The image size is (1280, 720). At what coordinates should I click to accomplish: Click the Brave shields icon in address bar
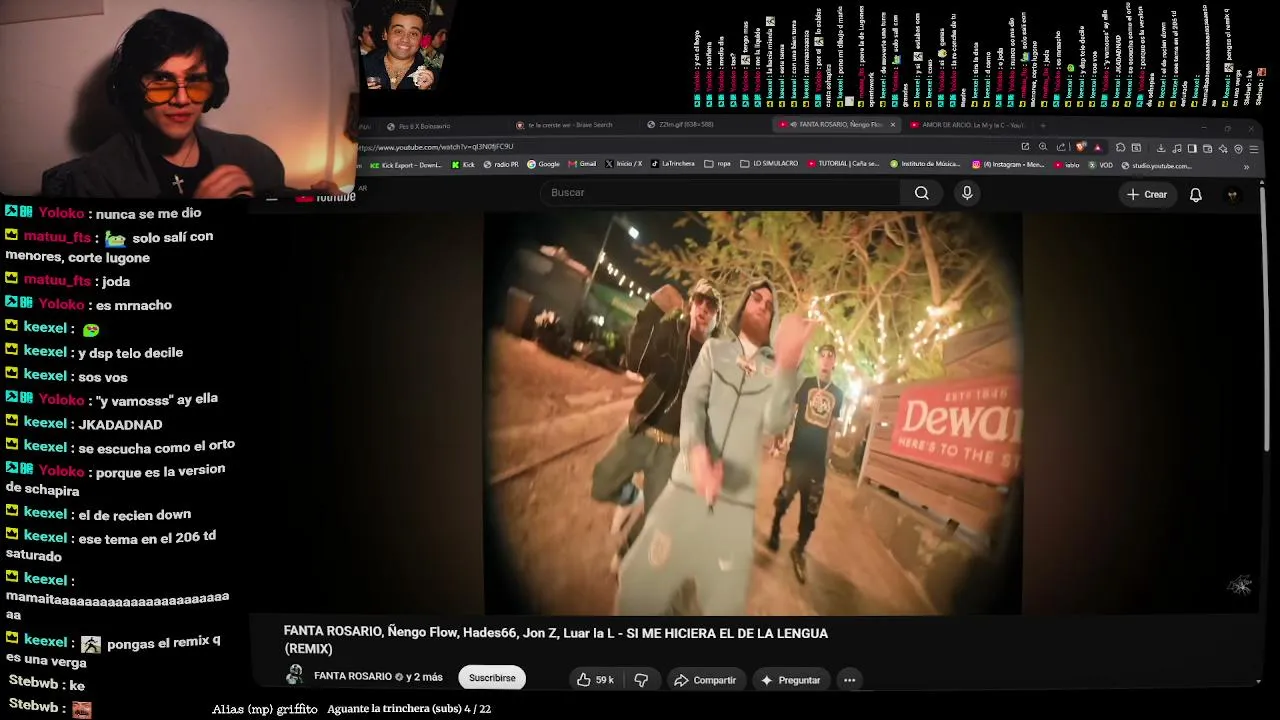(x=1080, y=147)
